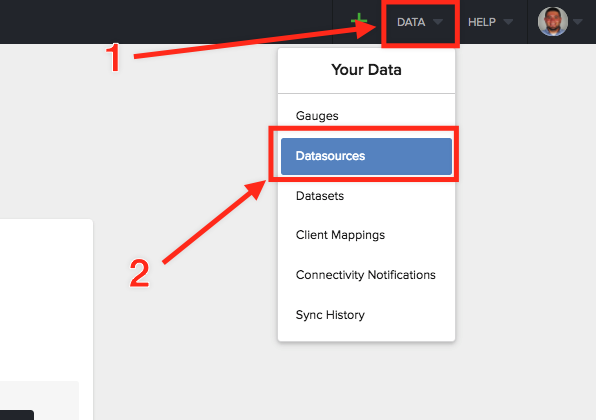Expand the profile dropdown arrow beside avatar
The image size is (596, 420).
tap(578, 22)
